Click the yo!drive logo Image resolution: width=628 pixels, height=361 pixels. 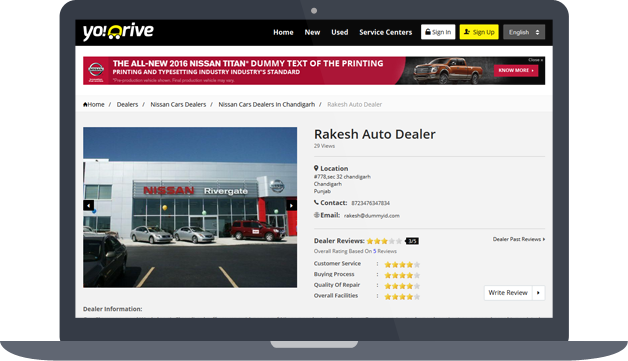pos(118,32)
